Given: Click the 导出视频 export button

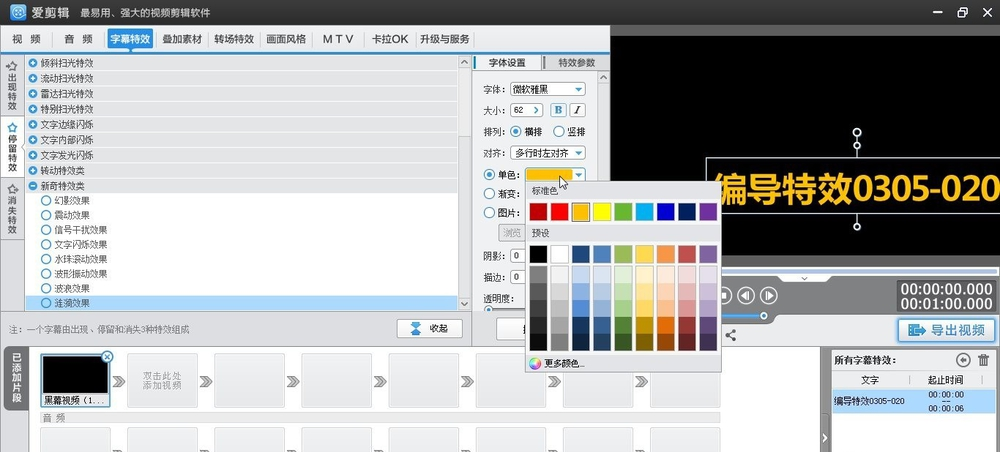Looking at the screenshot, I should point(945,330).
